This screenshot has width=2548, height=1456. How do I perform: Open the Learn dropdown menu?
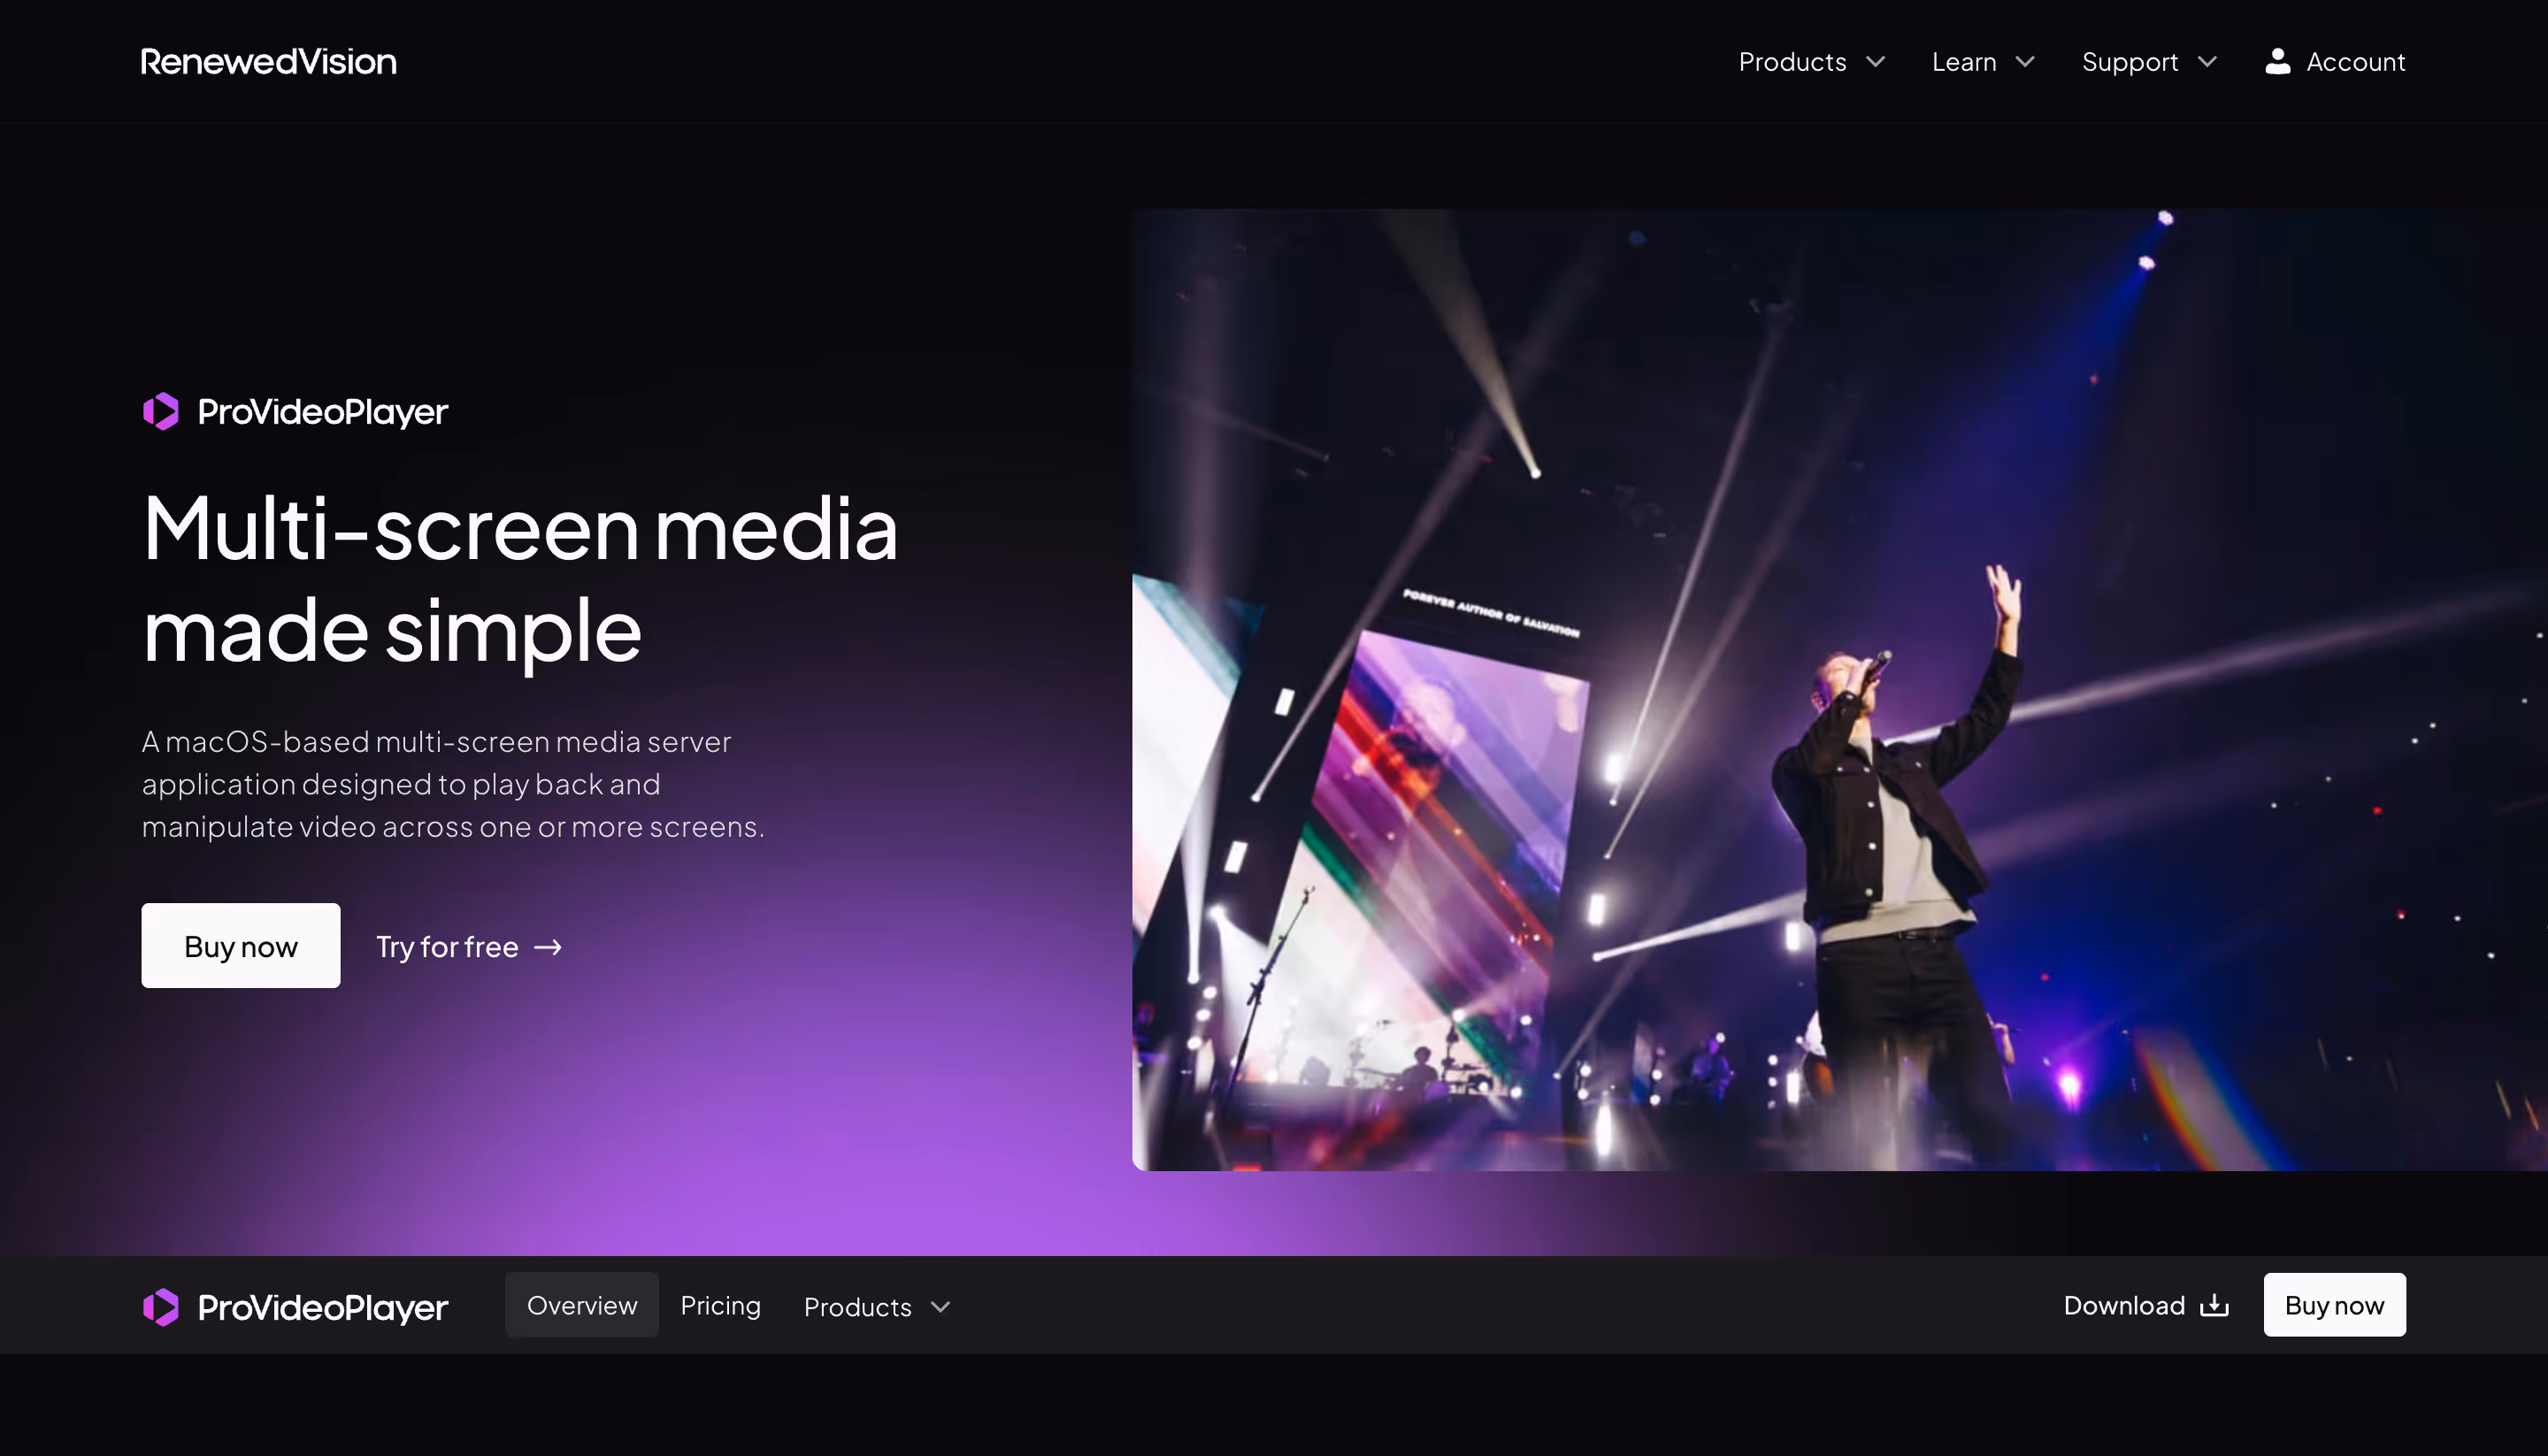1964,62
